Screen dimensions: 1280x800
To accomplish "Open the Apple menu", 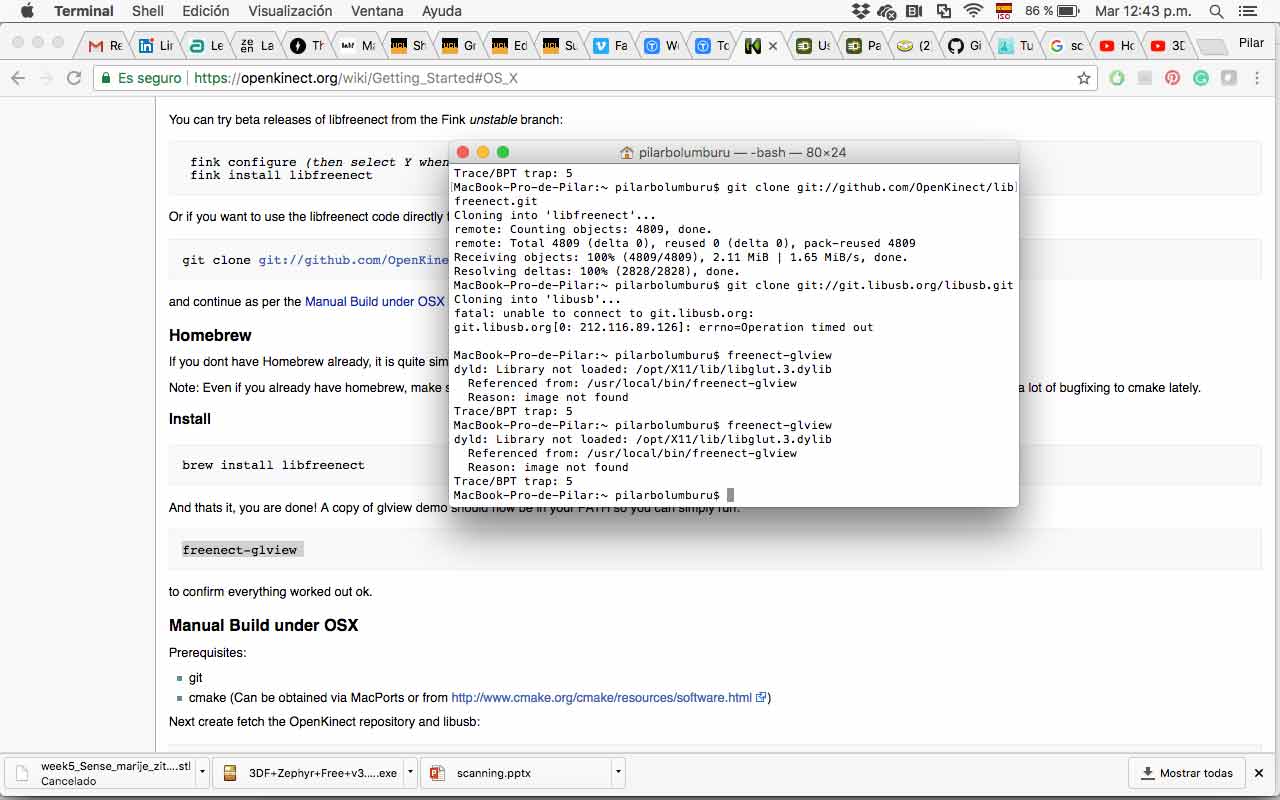I will (x=27, y=11).
